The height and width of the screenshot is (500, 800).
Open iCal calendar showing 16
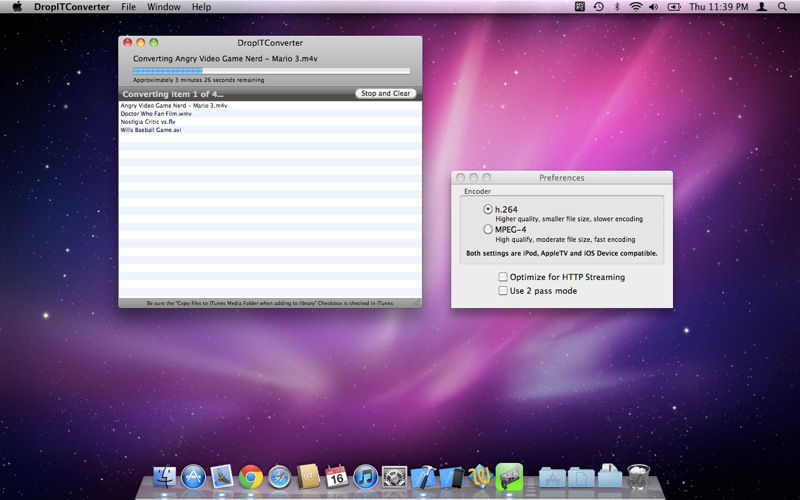tap(337, 477)
